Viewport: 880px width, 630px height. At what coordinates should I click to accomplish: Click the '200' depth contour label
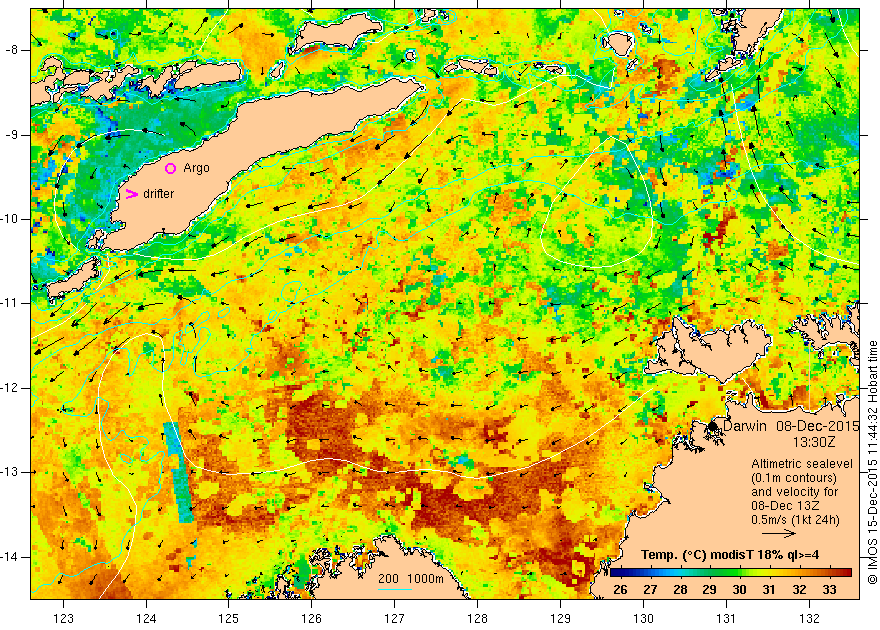(x=388, y=579)
